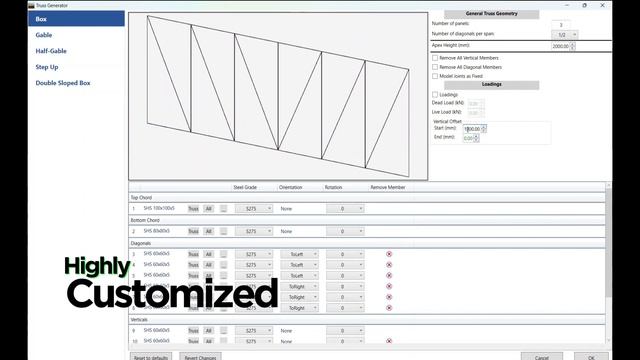Click All button in vertical row 9
Screen dimensions: 640x360
209,330
